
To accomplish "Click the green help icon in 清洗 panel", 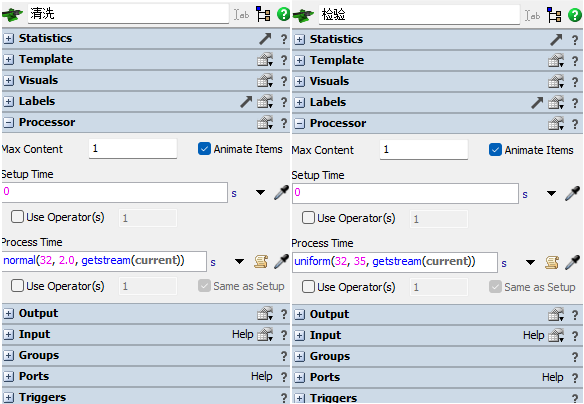I will (283, 14).
